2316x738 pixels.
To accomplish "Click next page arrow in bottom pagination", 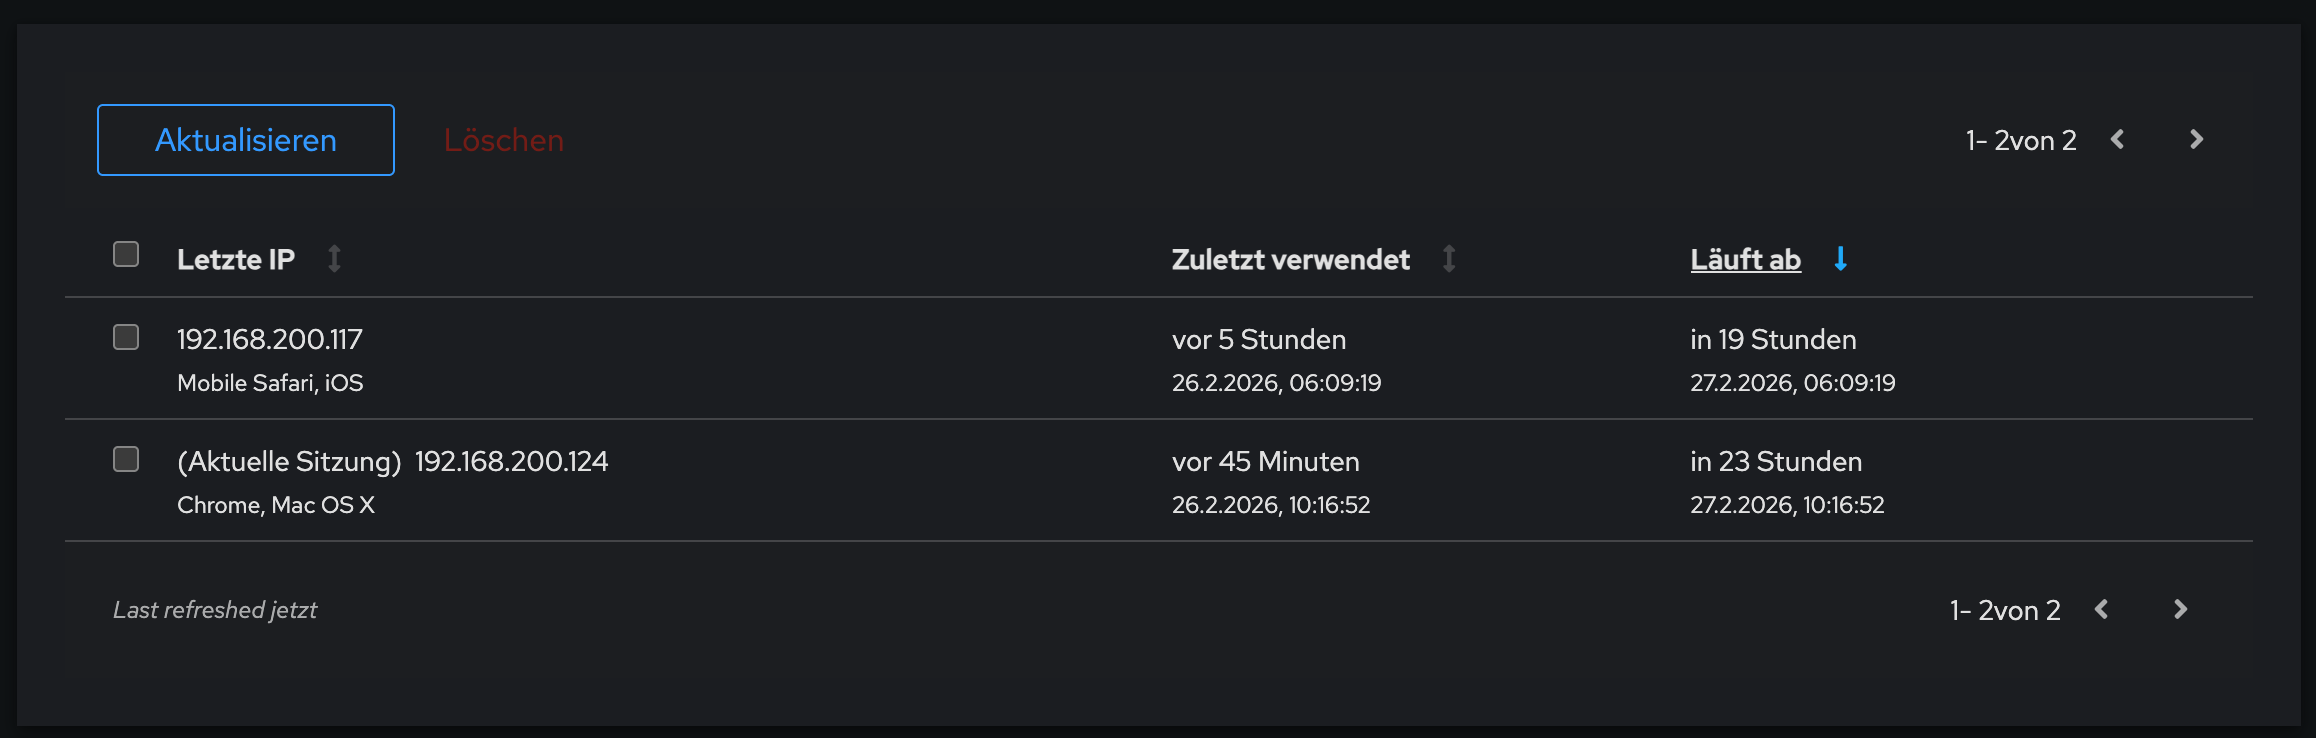I will tap(2180, 610).
